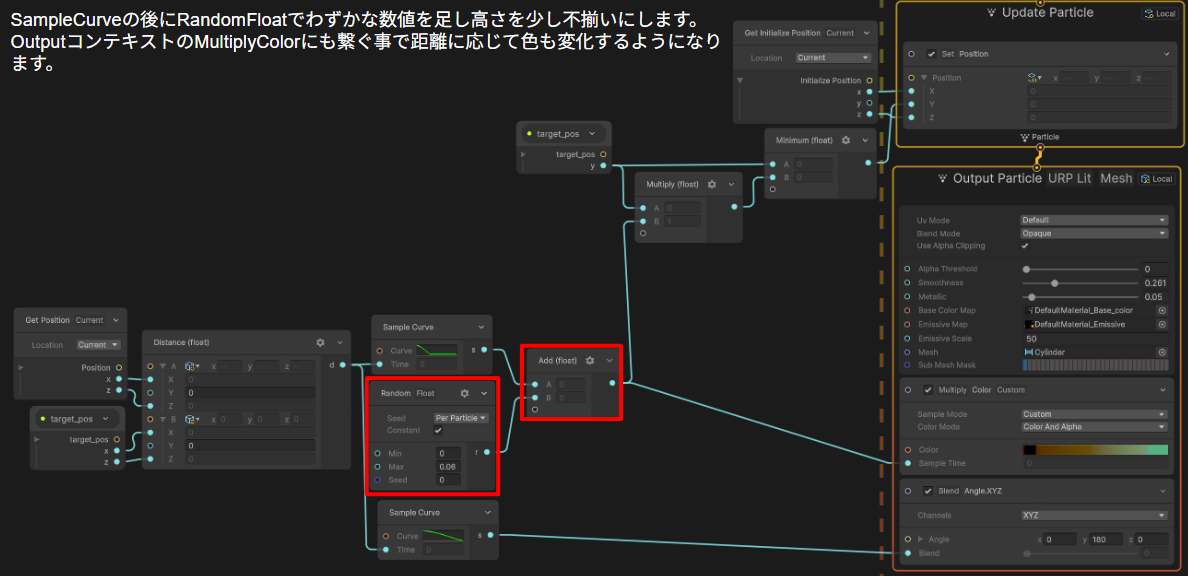The image size is (1188, 576).
Task: Click the Local space button on Update Particle
Action: (1160, 14)
